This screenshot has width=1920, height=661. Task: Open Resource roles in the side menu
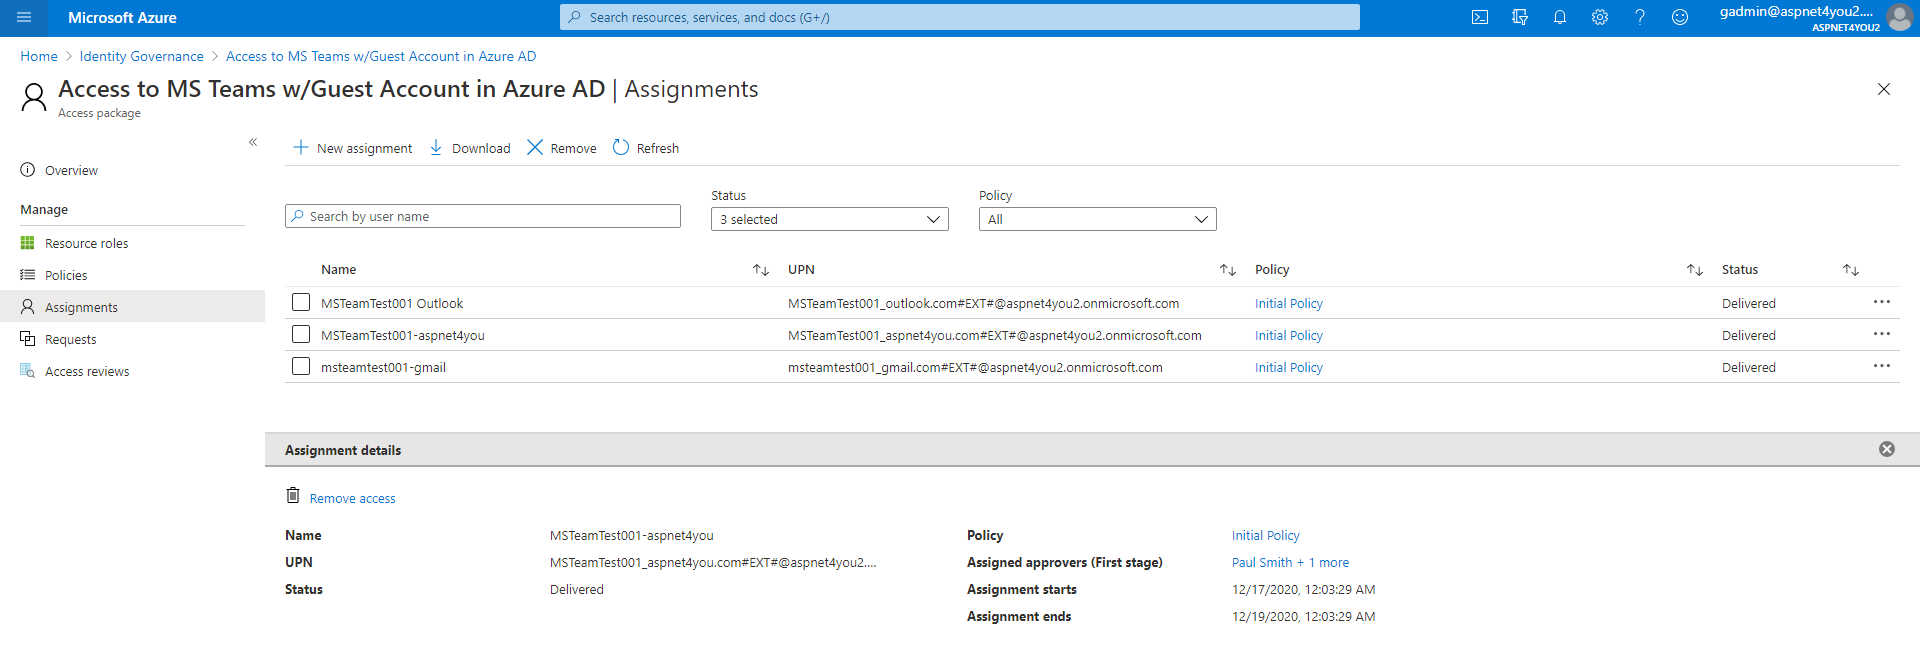pos(86,243)
